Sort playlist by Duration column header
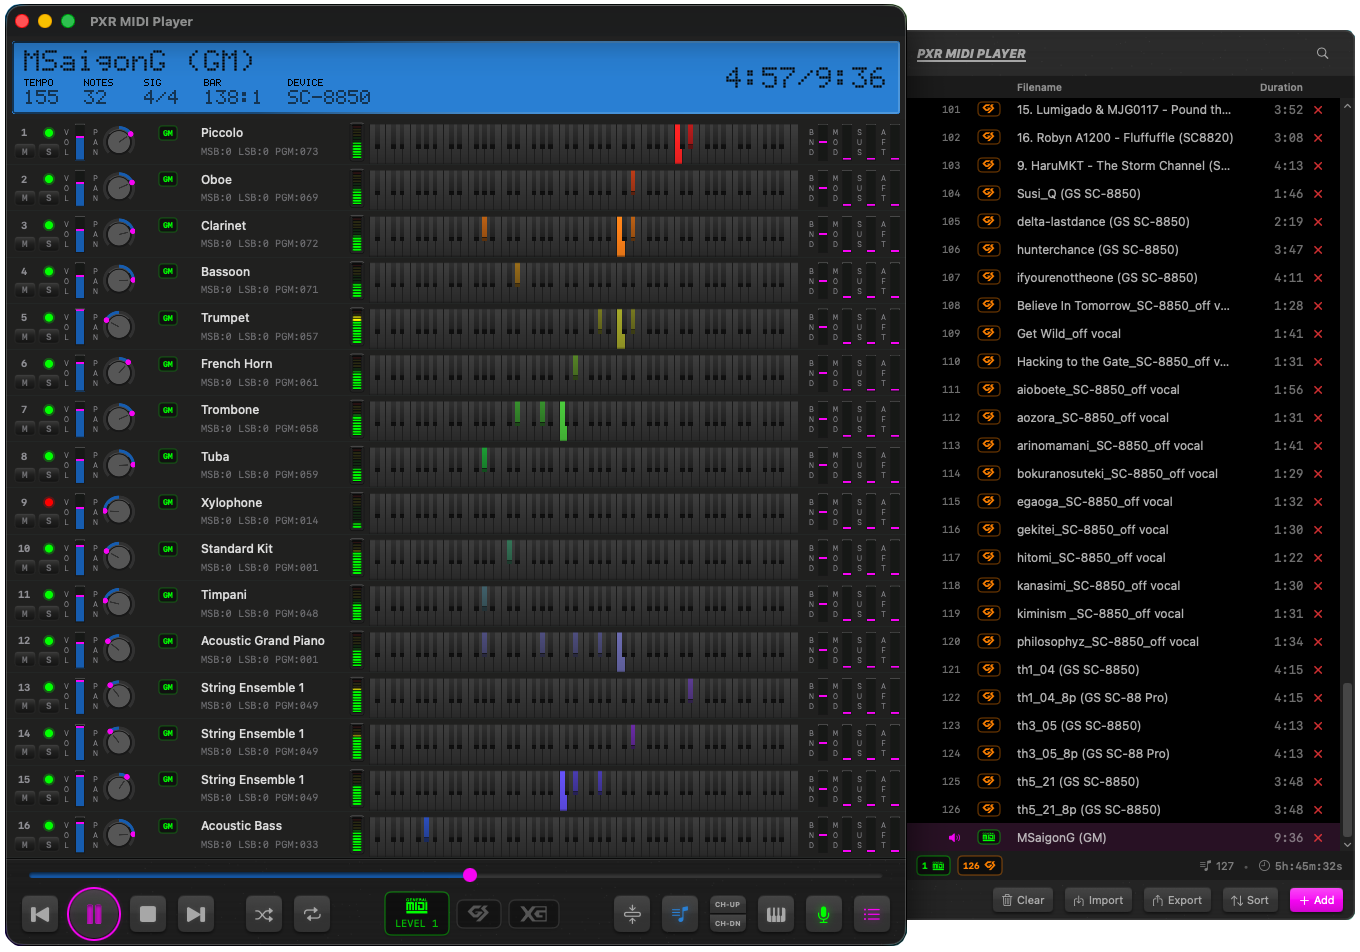Image resolution: width=1360 pixels, height=952 pixels. click(1281, 87)
